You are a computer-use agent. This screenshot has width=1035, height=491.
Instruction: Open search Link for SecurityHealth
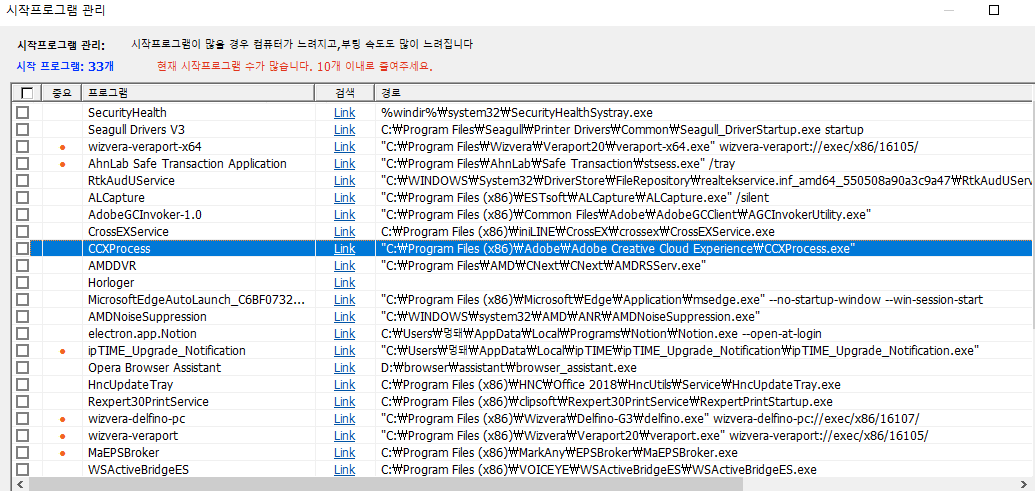click(345, 113)
